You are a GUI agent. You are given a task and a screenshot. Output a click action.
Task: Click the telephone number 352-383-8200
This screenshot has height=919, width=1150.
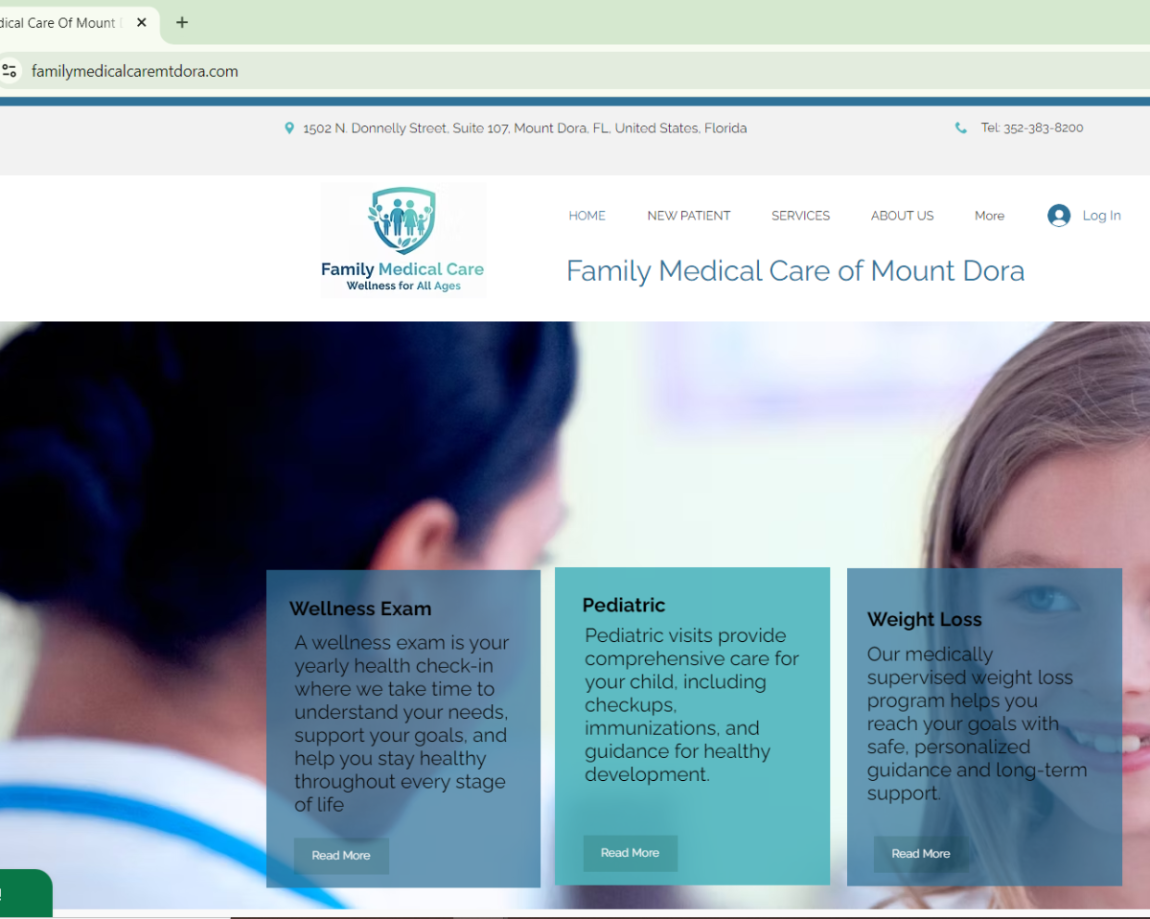1042,128
